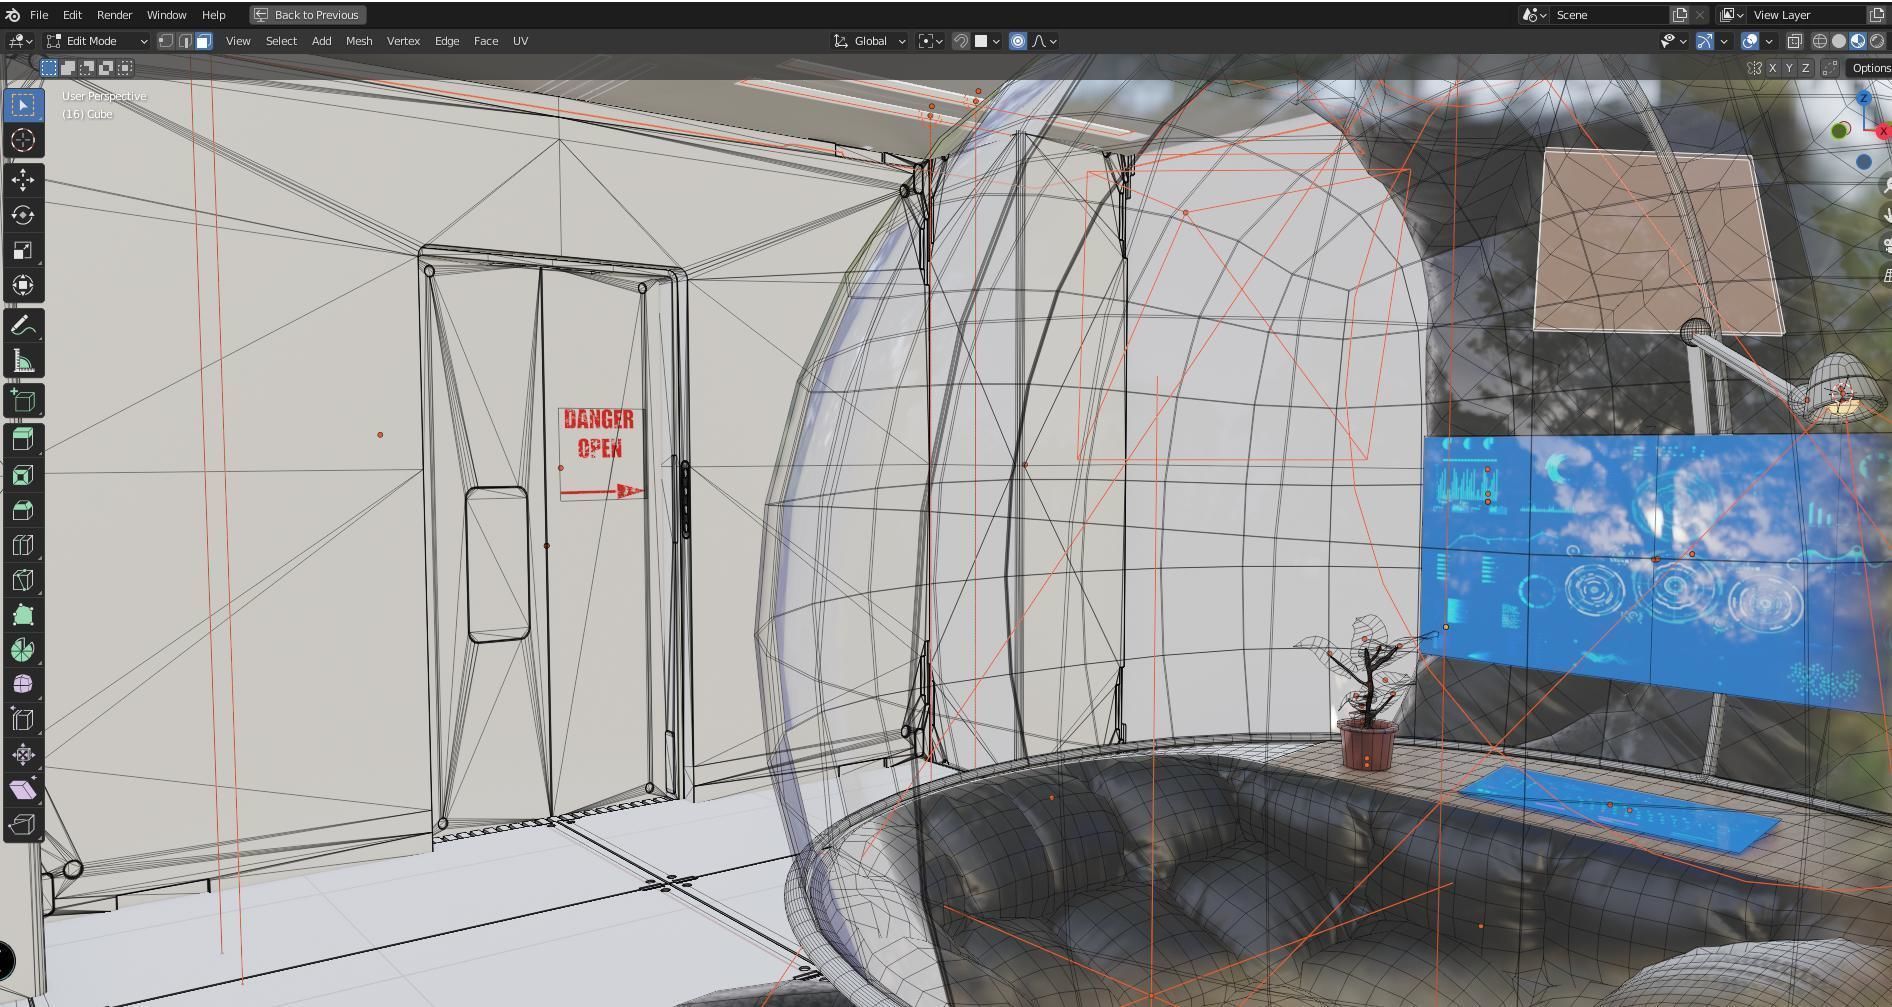Expand the overlays options dropdown
The width and height of the screenshot is (1892, 1007).
(1769, 41)
